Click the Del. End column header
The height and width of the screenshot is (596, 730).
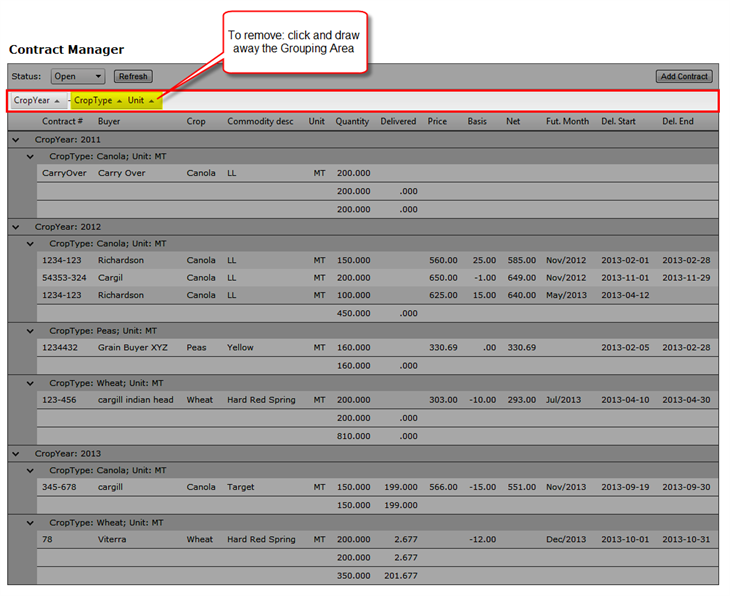tap(677, 121)
